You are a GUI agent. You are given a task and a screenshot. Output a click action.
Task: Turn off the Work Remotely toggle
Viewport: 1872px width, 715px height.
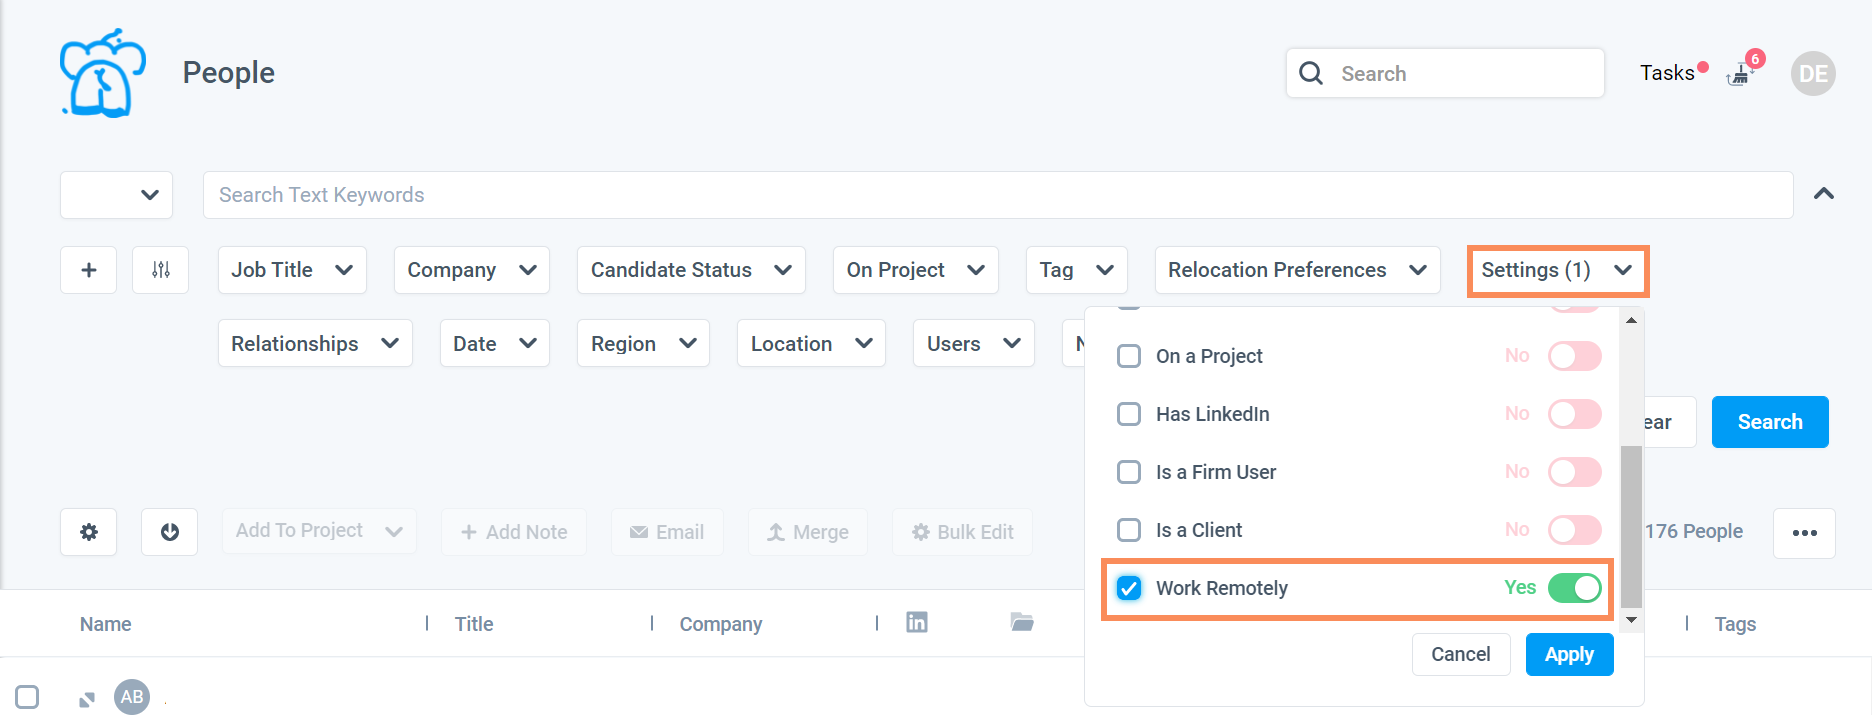1574,588
